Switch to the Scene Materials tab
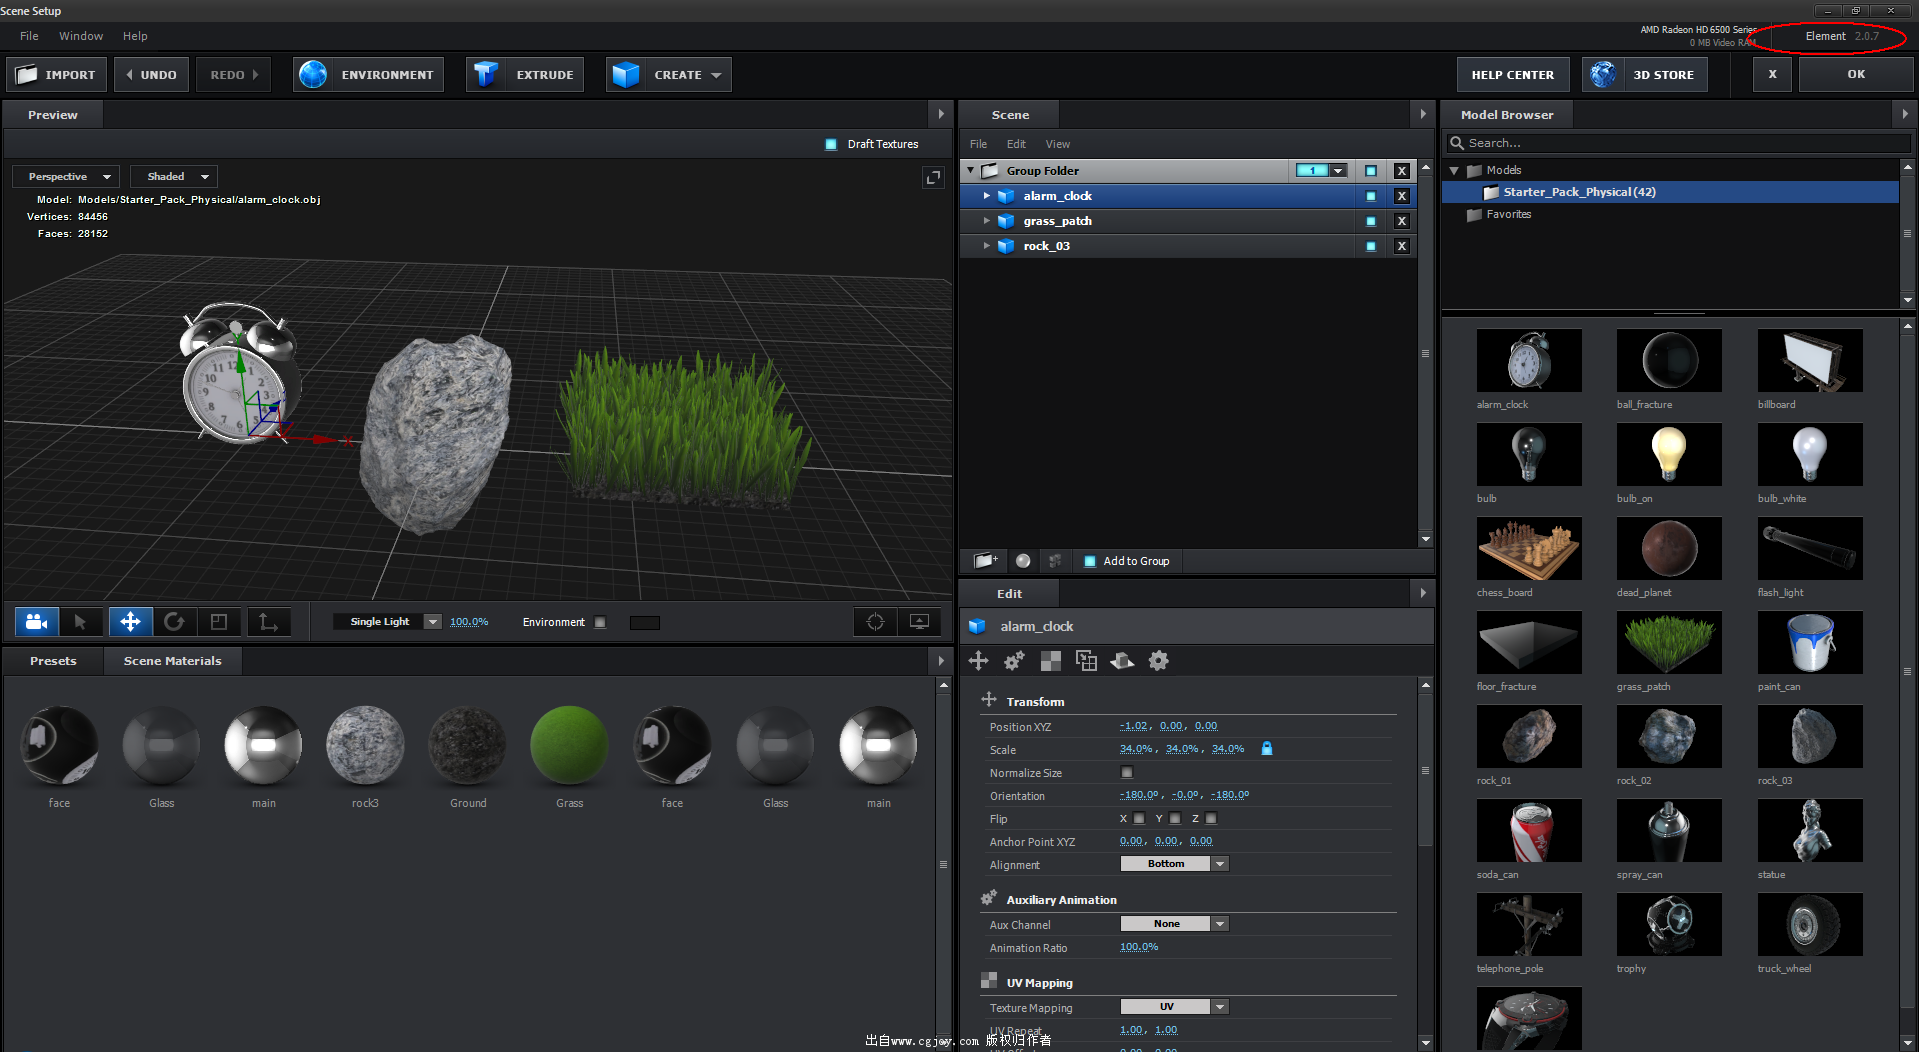 [x=173, y=661]
